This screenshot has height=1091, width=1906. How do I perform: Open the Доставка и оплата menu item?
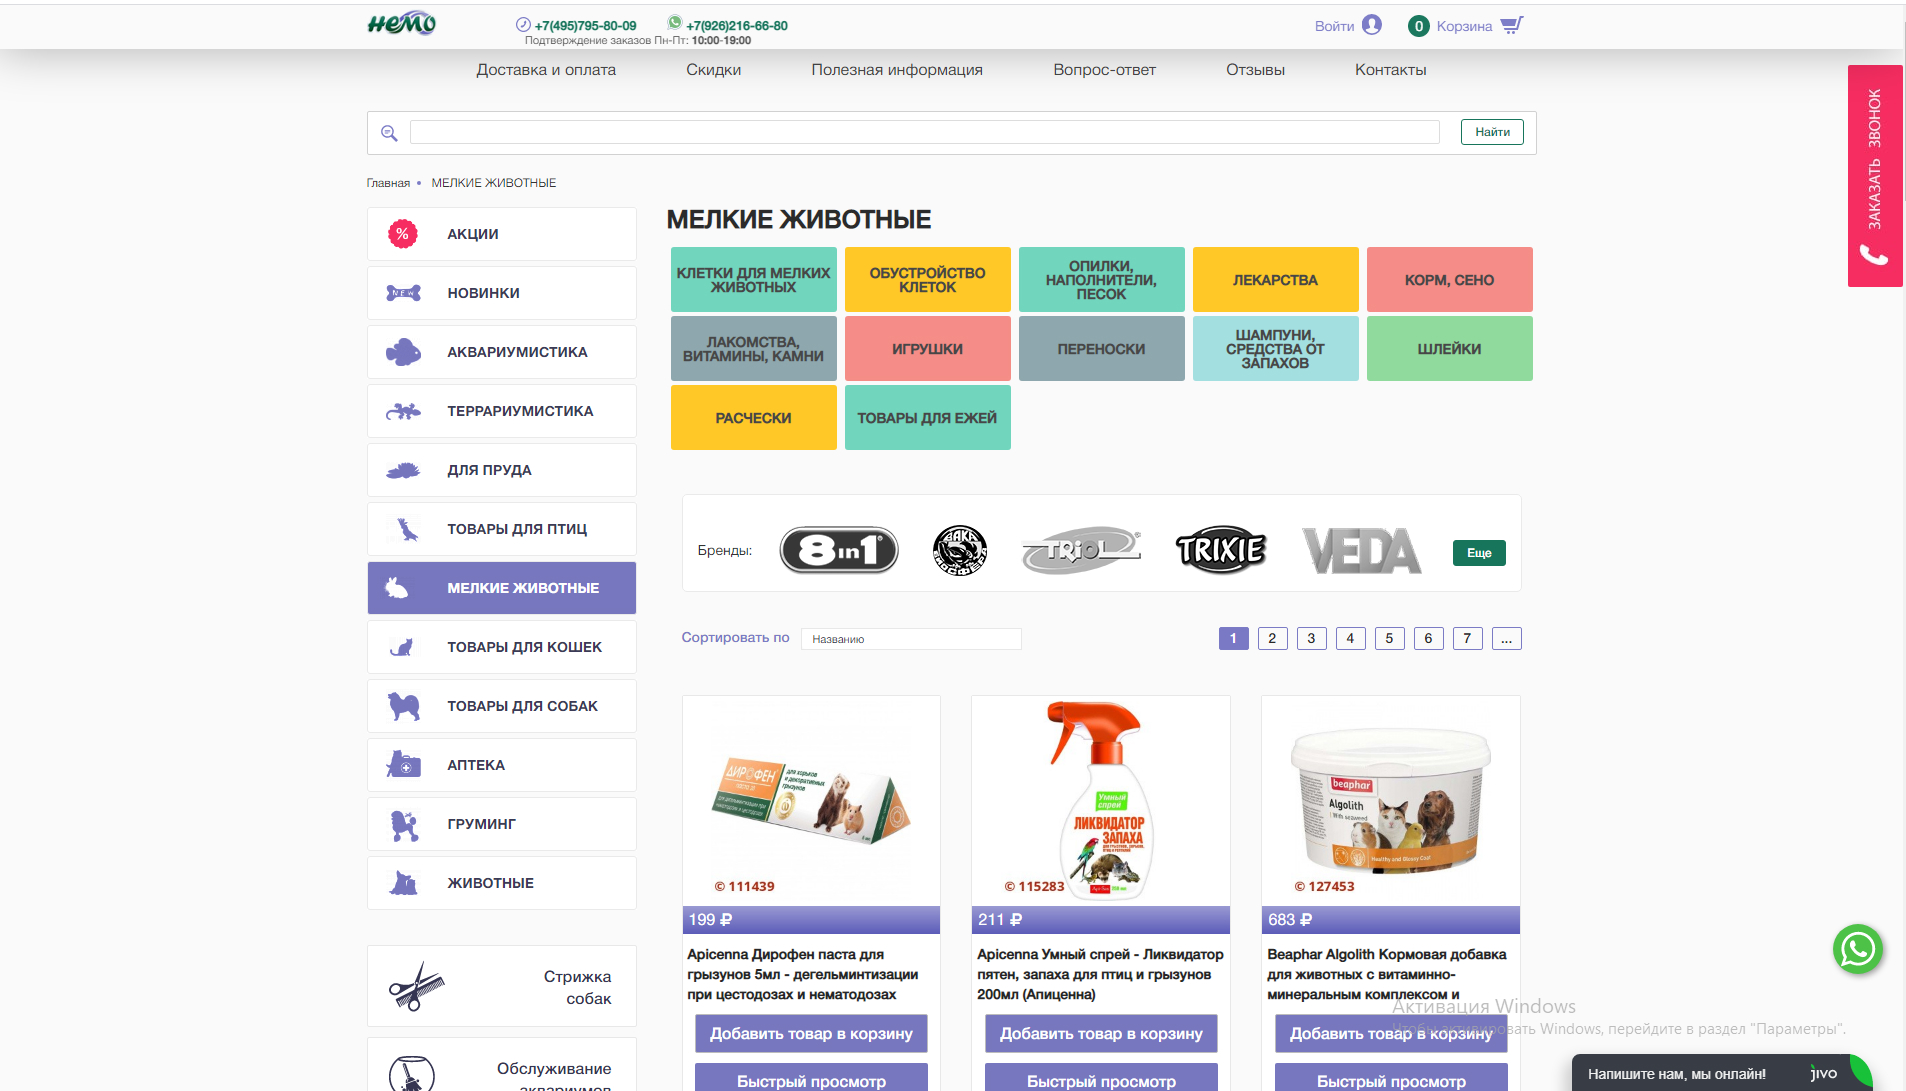click(x=546, y=70)
